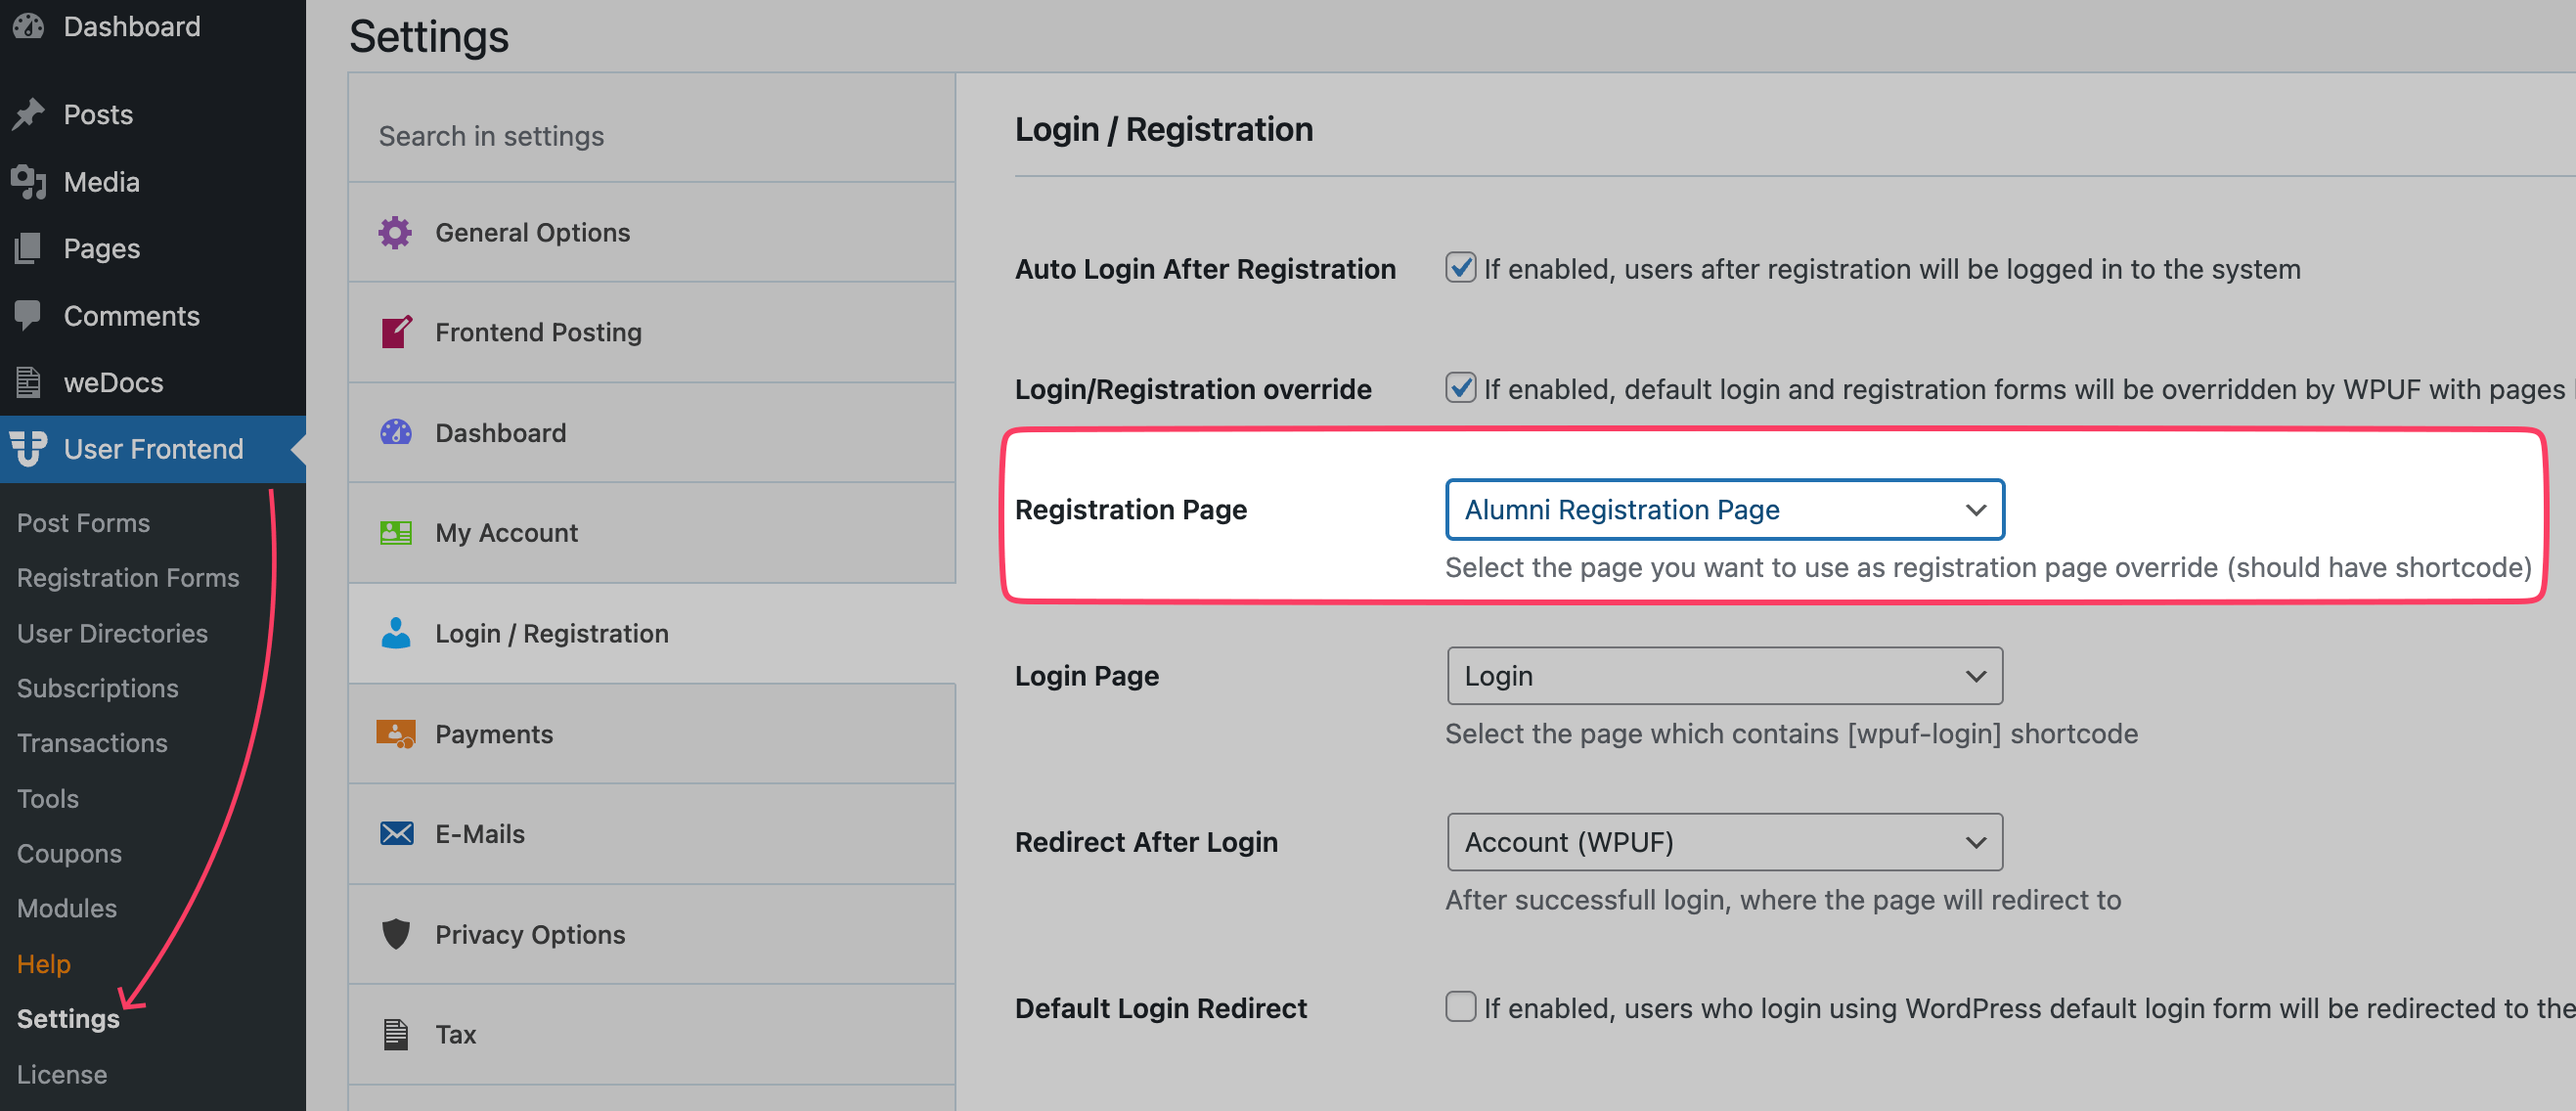Click the Frontend Posting pencil icon
Image resolution: width=2576 pixels, height=1111 pixels.
pyautogui.click(x=396, y=332)
